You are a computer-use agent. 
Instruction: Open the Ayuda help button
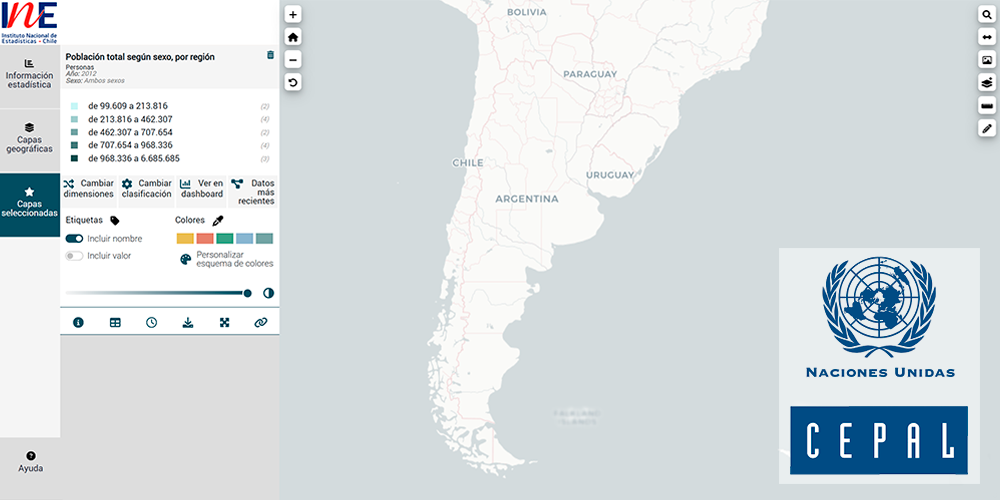pos(30,462)
